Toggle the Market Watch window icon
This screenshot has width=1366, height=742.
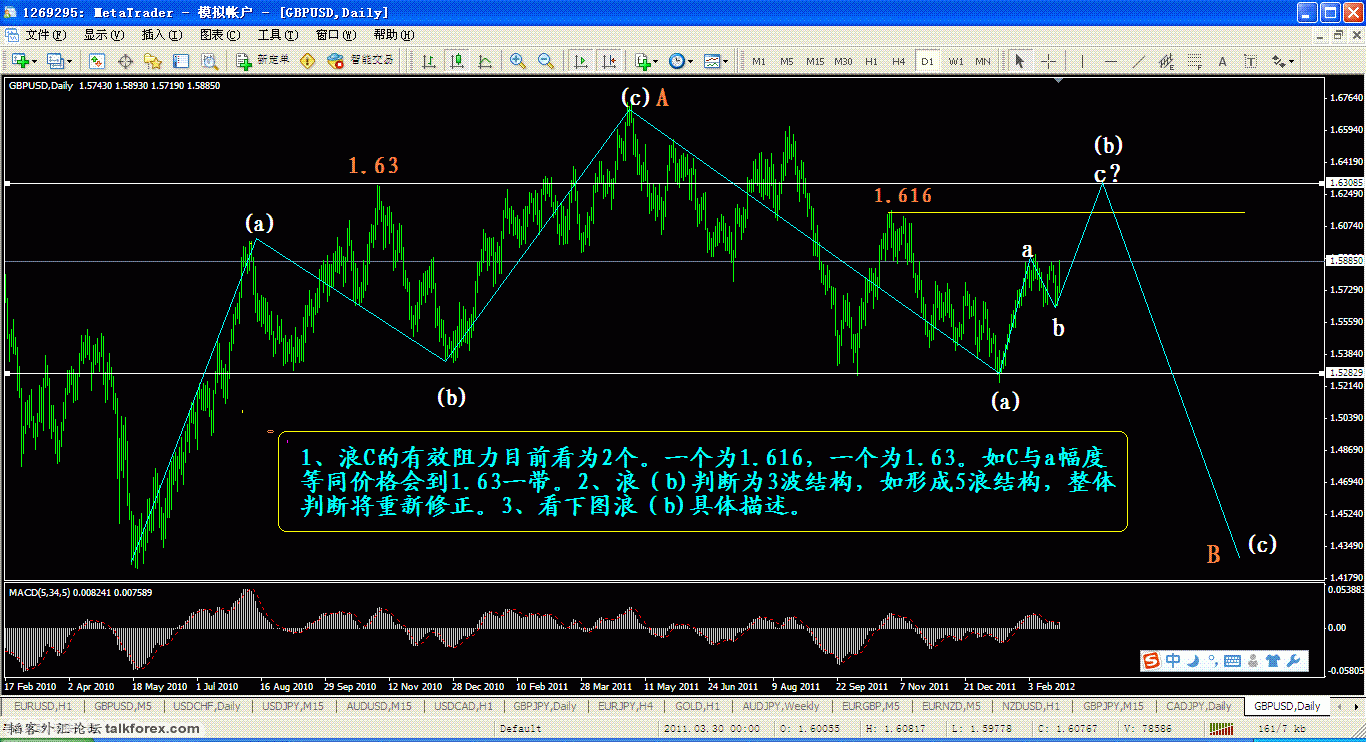pyautogui.click(x=99, y=61)
